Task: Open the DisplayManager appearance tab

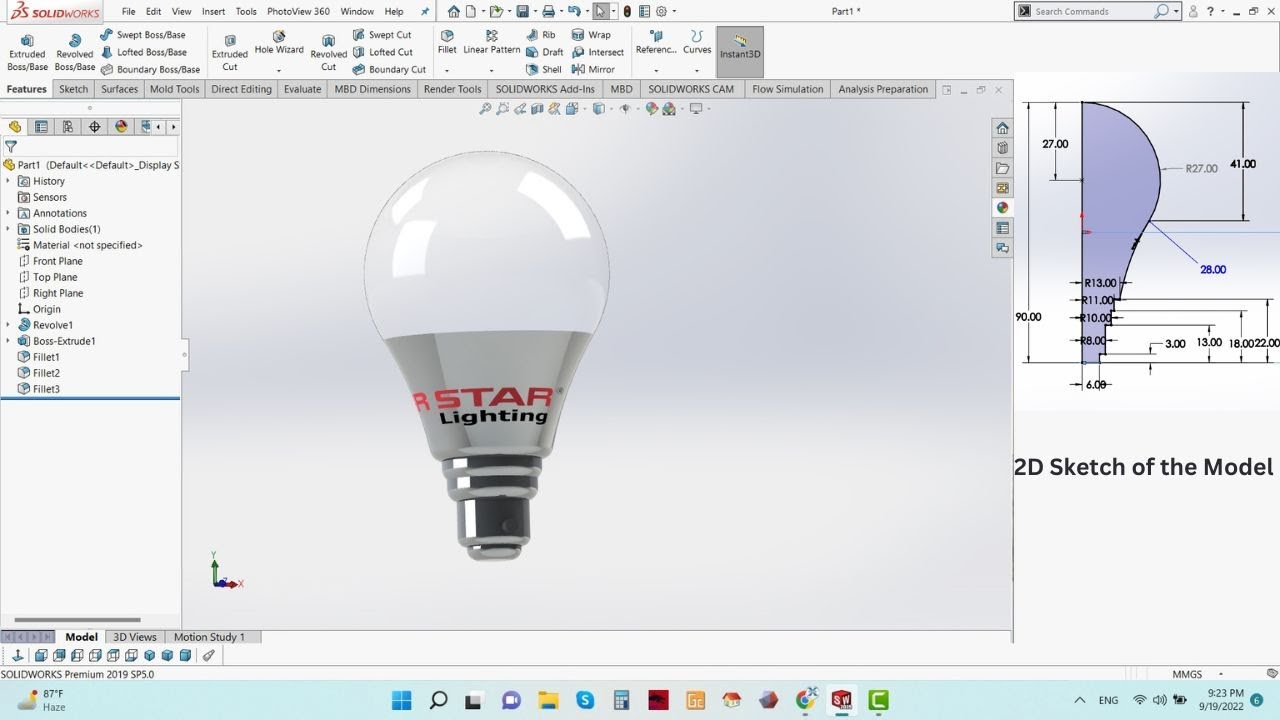Action: click(x=121, y=127)
